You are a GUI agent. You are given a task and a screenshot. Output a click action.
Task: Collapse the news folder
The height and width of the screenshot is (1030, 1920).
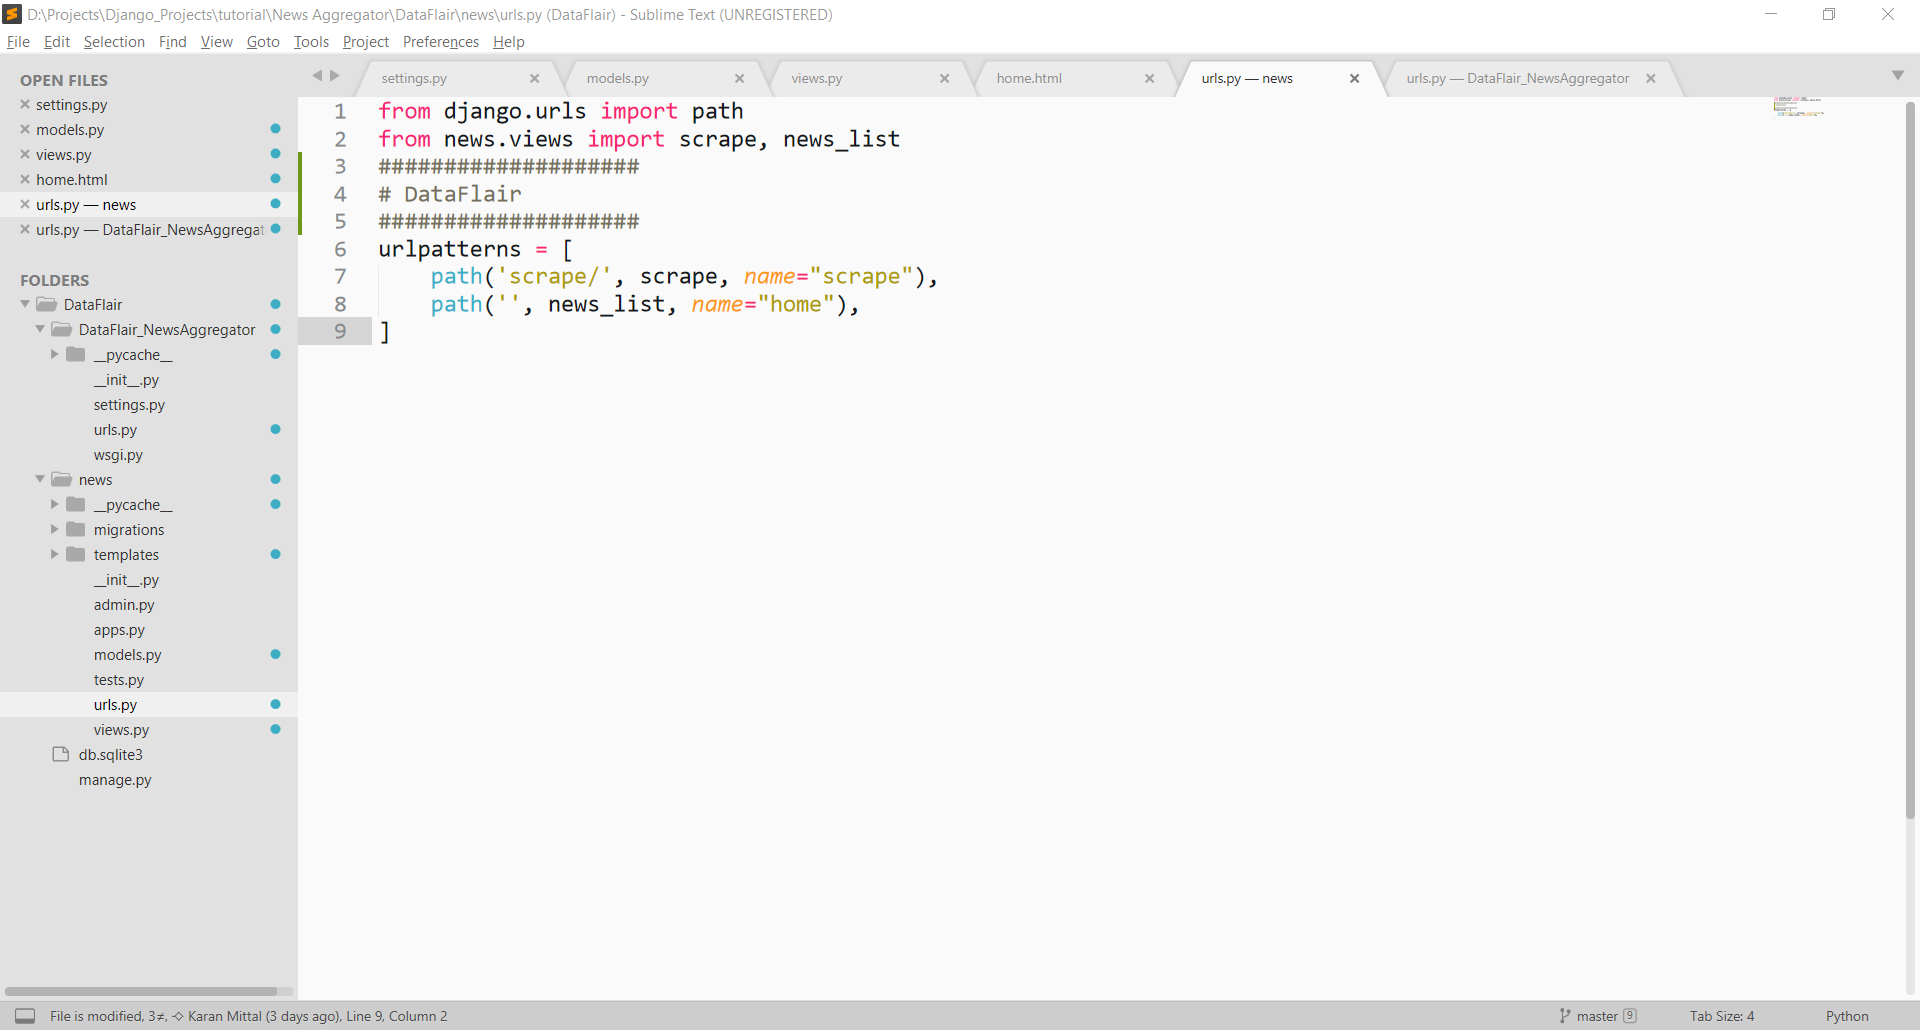[x=40, y=480]
